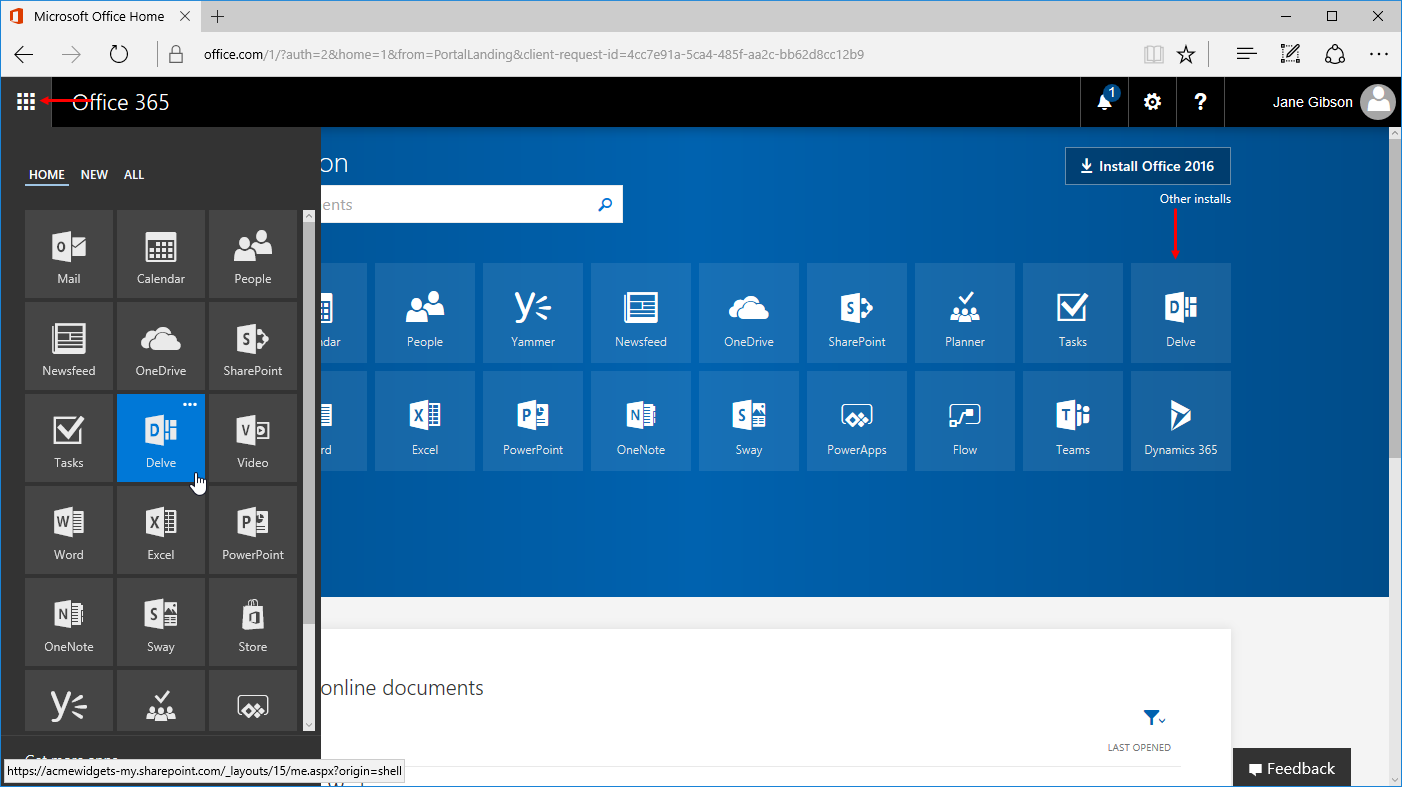The width and height of the screenshot is (1402, 787).
Task: Open Other installs link
Action: [1195, 199]
